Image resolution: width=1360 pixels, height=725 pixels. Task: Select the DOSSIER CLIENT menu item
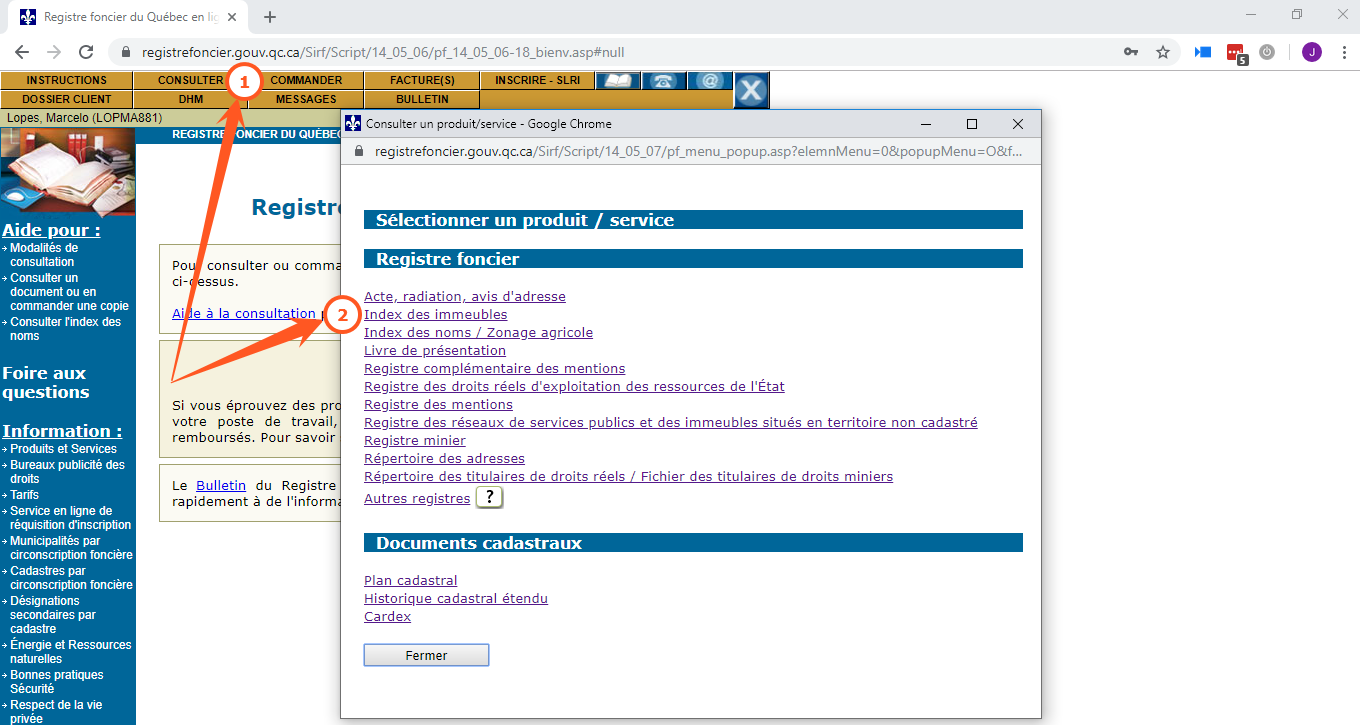[67, 99]
